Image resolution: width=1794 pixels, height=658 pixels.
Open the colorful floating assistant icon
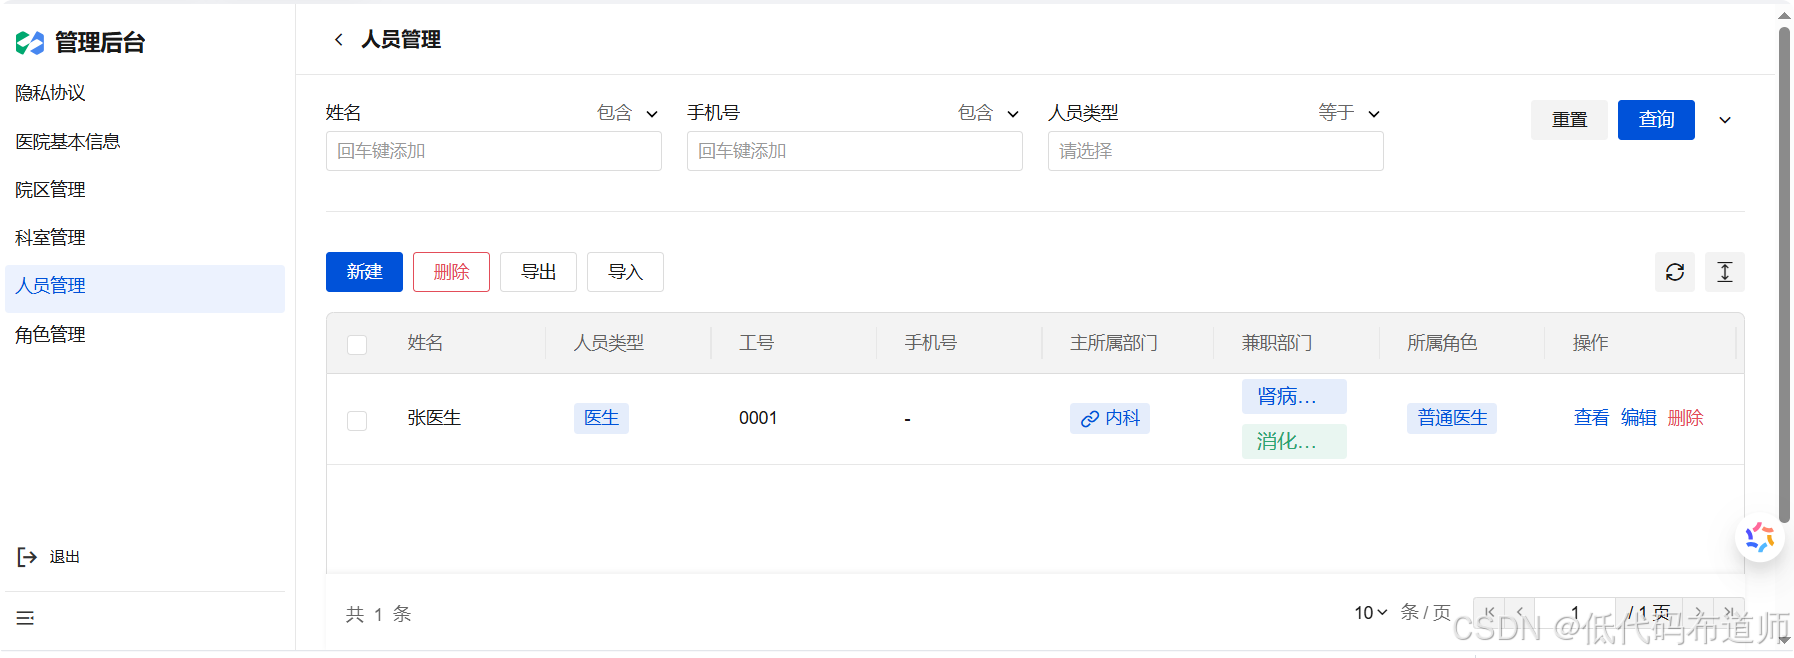[1760, 537]
